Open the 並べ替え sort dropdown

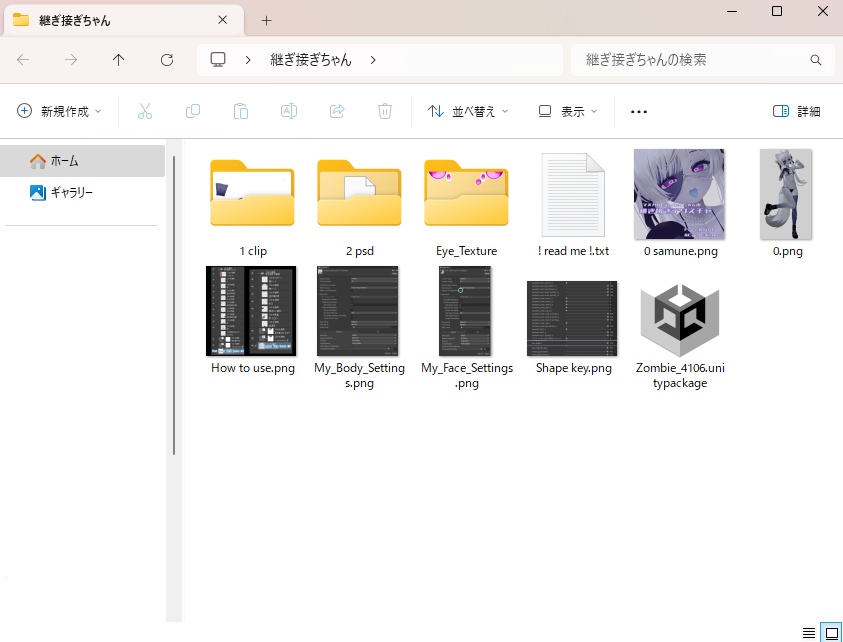[468, 111]
